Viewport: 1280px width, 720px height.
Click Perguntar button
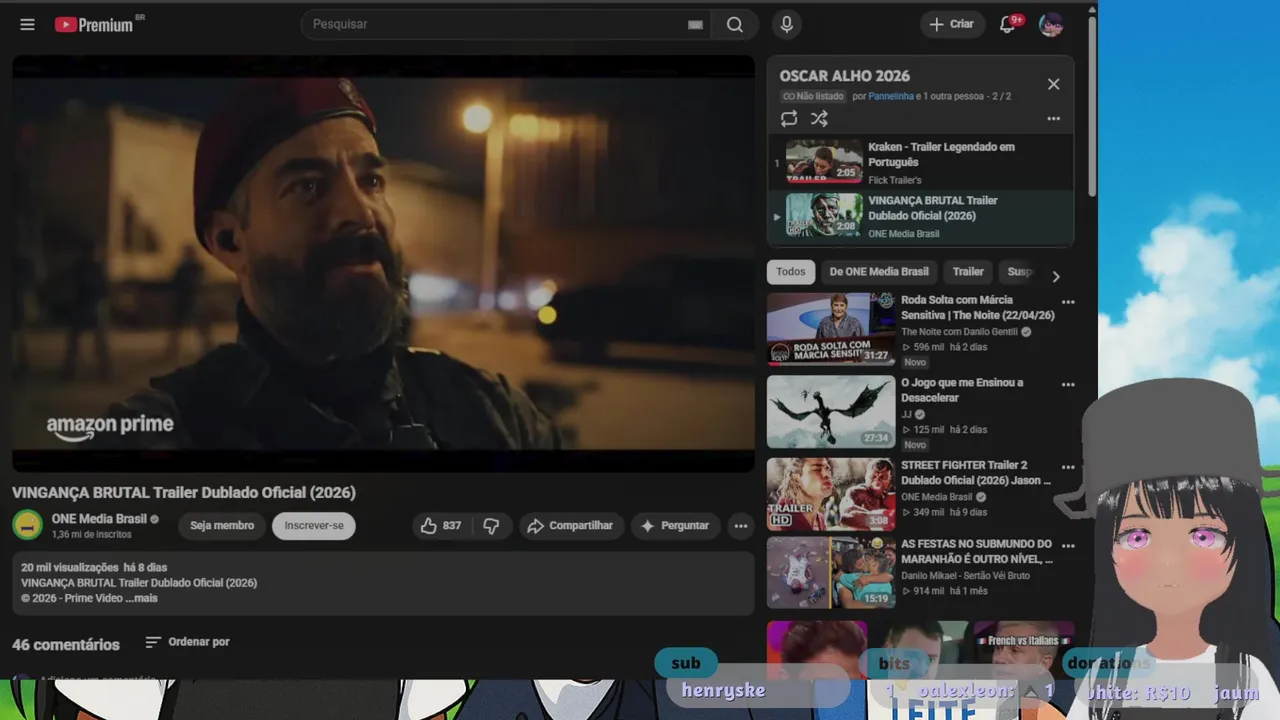pyautogui.click(x=675, y=525)
